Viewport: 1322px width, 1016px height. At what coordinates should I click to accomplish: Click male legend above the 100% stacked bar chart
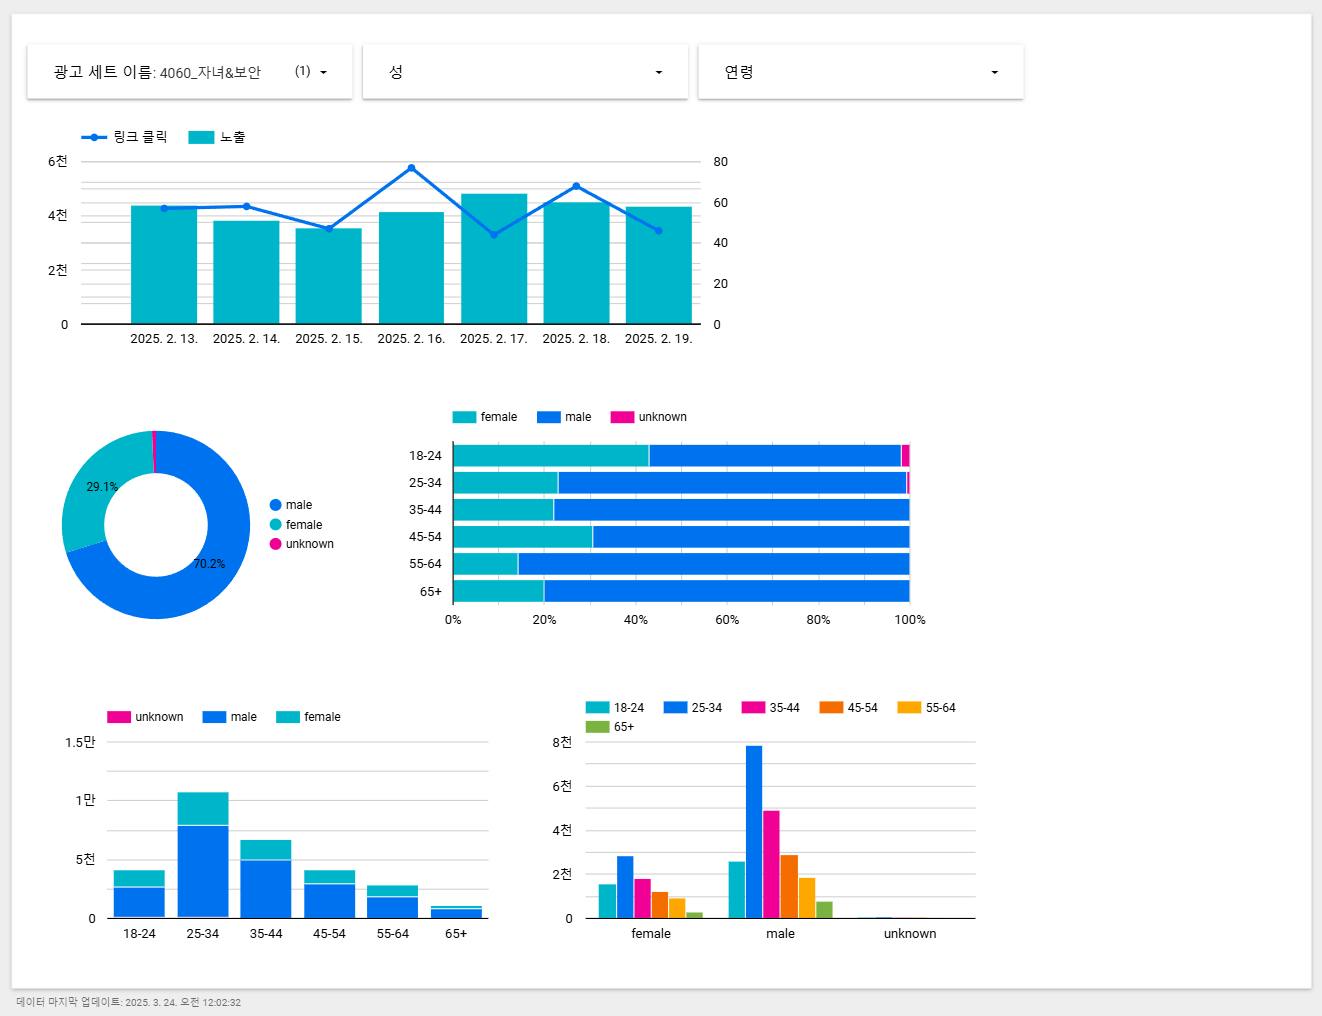click(564, 417)
